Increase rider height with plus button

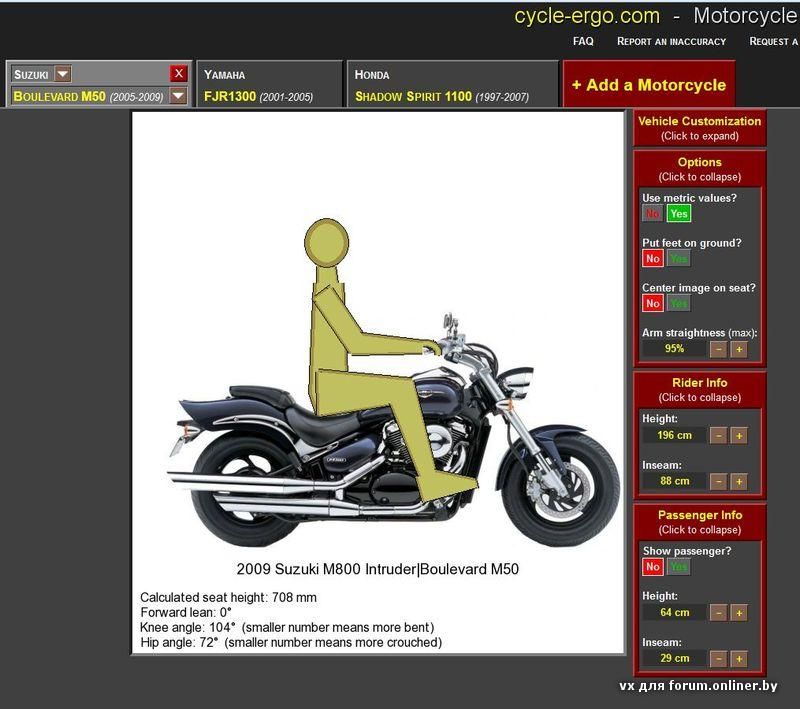click(739, 435)
